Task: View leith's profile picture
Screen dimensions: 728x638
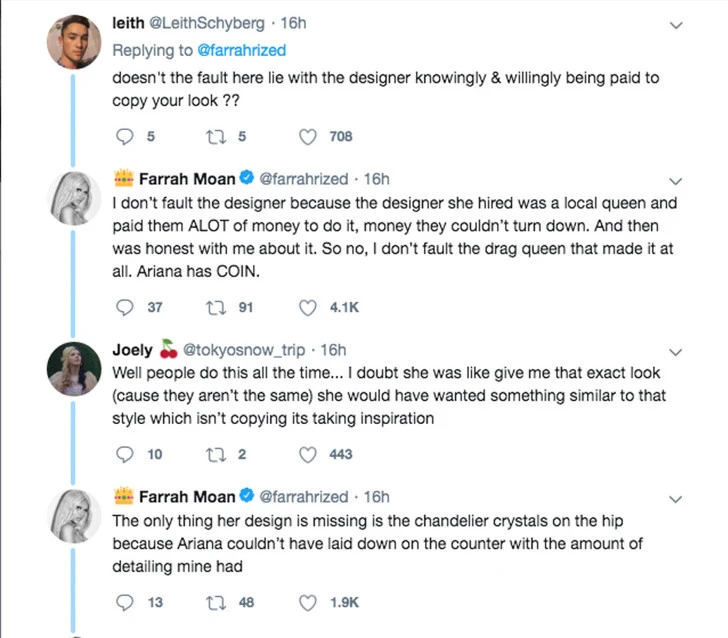Action: [x=73, y=43]
